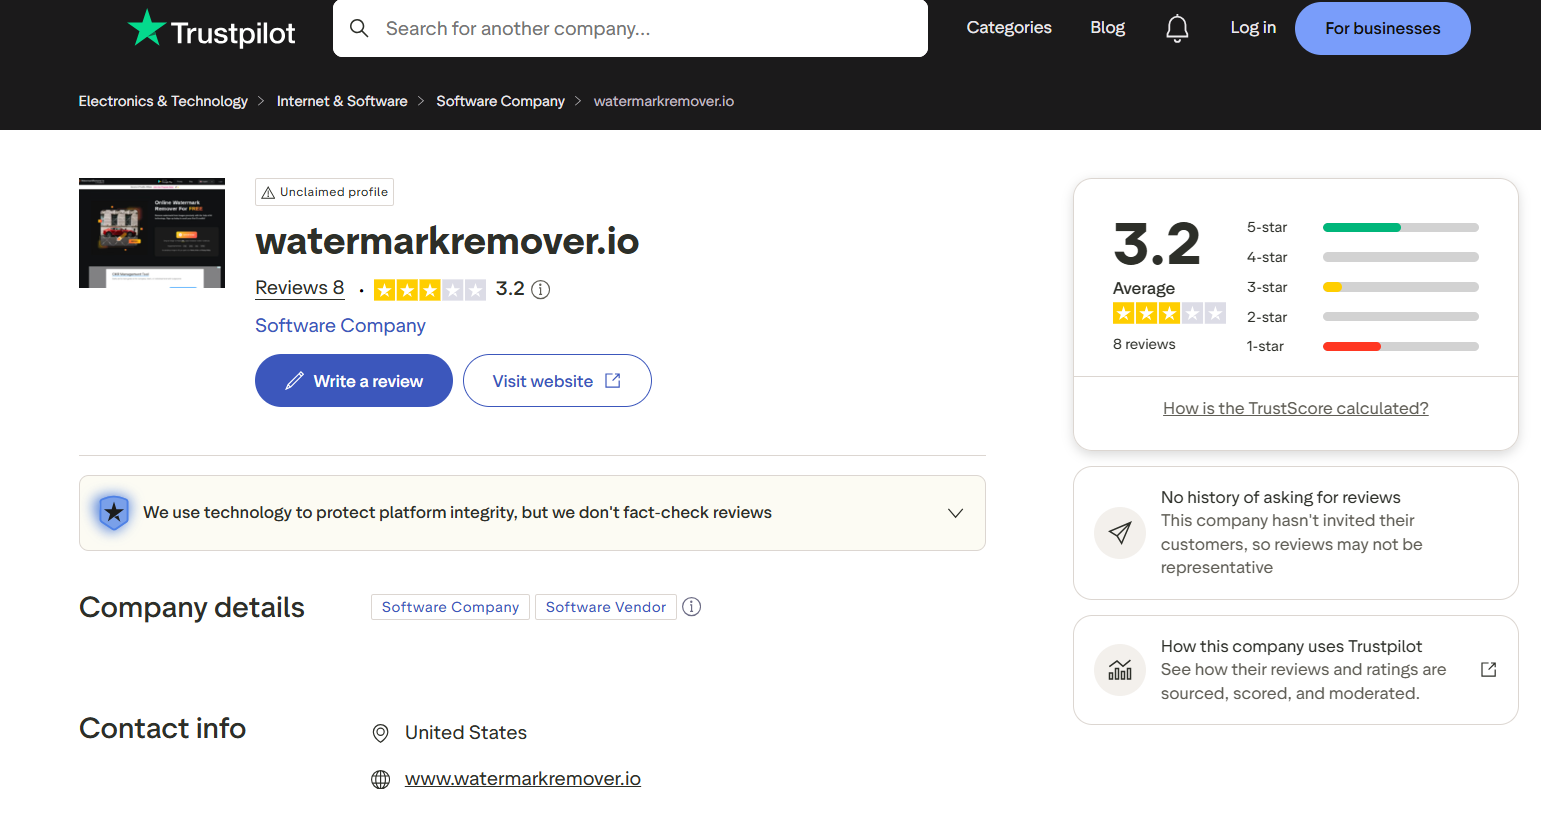This screenshot has width=1541, height=821.
Task: Click For businesses button
Action: [1383, 28]
